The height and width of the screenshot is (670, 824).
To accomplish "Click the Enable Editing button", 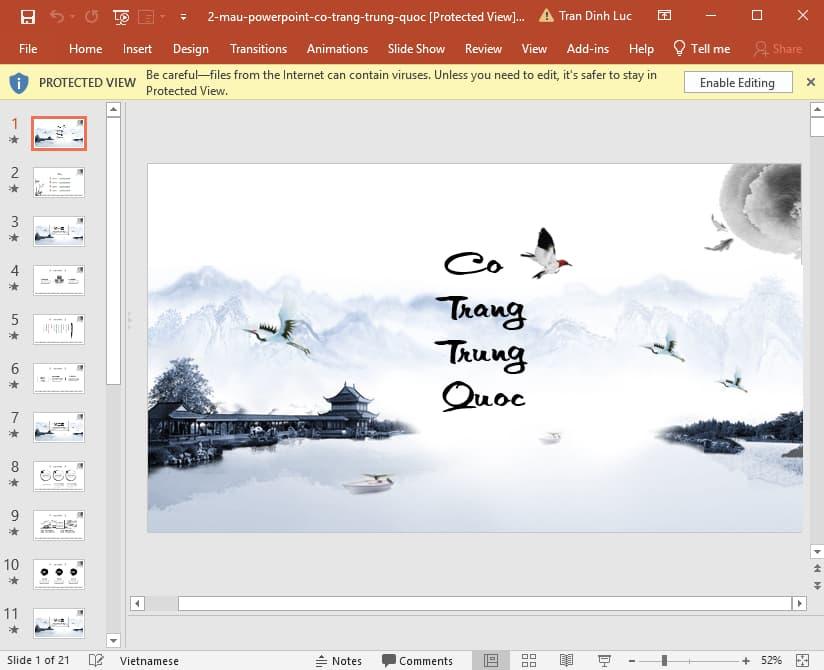I will [x=737, y=82].
